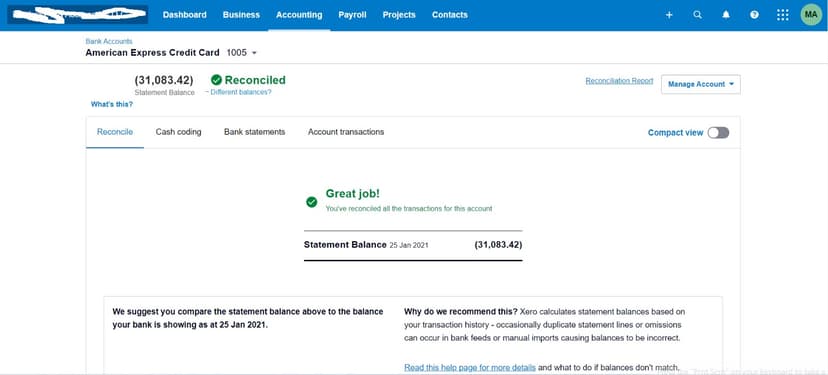Open the apps grid icon
This screenshot has width=828, height=375.
tap(783, 15)
